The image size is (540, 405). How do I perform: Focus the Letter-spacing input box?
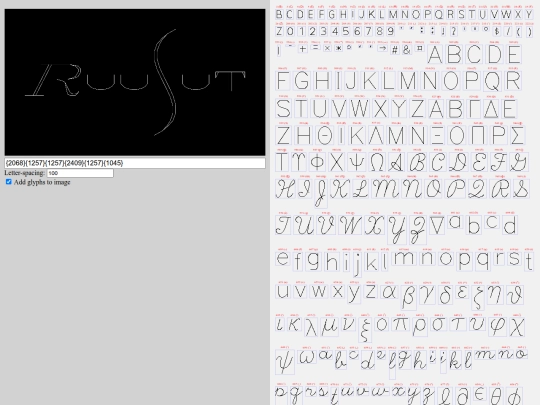[x=80, y=173]
